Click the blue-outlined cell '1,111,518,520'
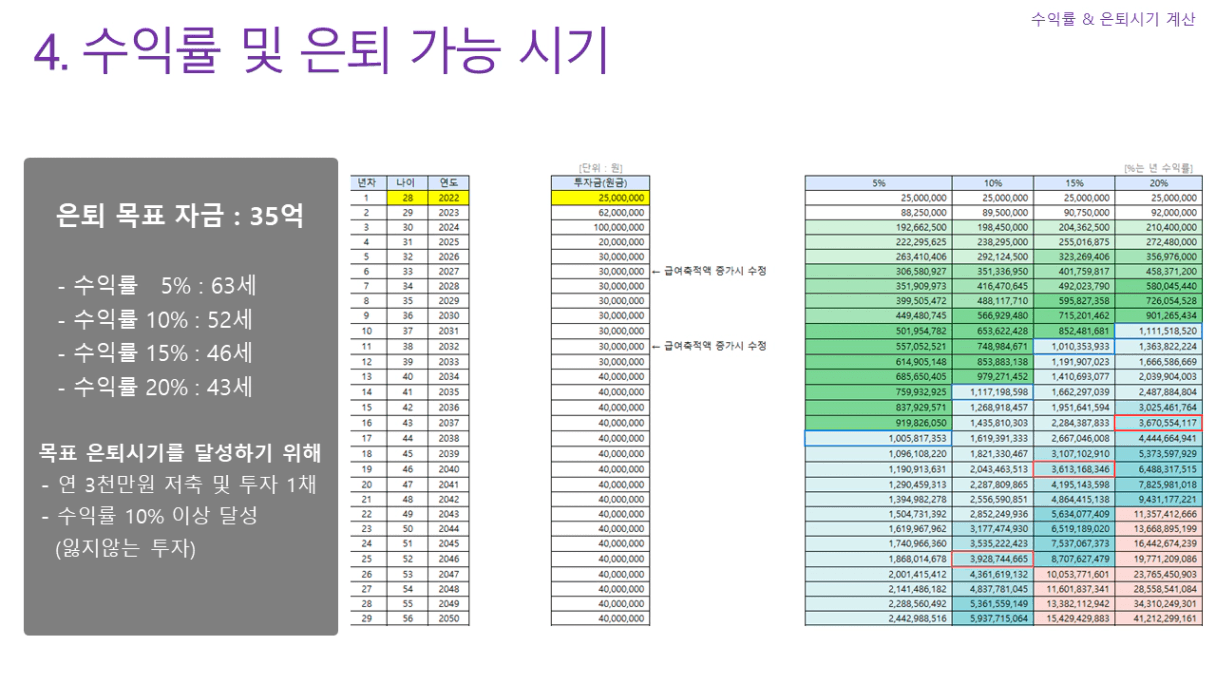 pyautogui.click(x=1158, y=330)
